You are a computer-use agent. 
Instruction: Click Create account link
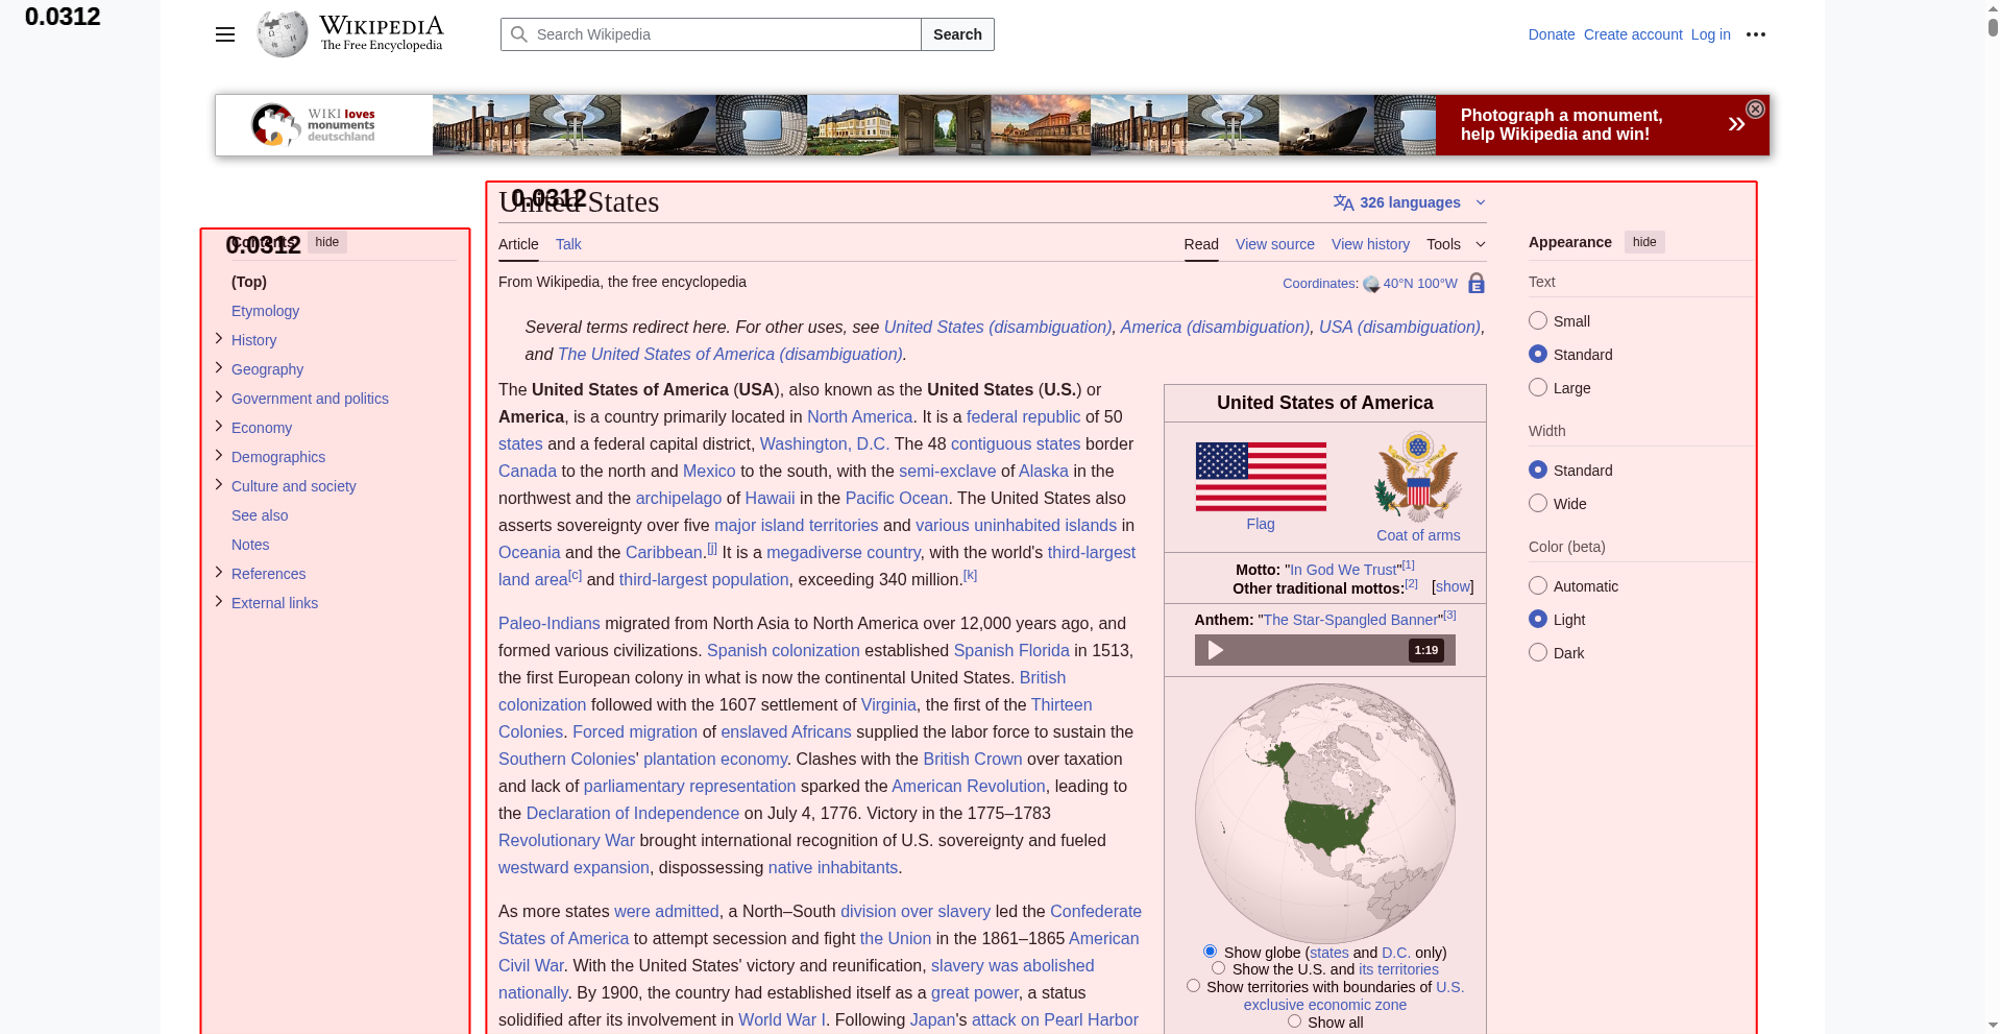[x=1632, y=34]
